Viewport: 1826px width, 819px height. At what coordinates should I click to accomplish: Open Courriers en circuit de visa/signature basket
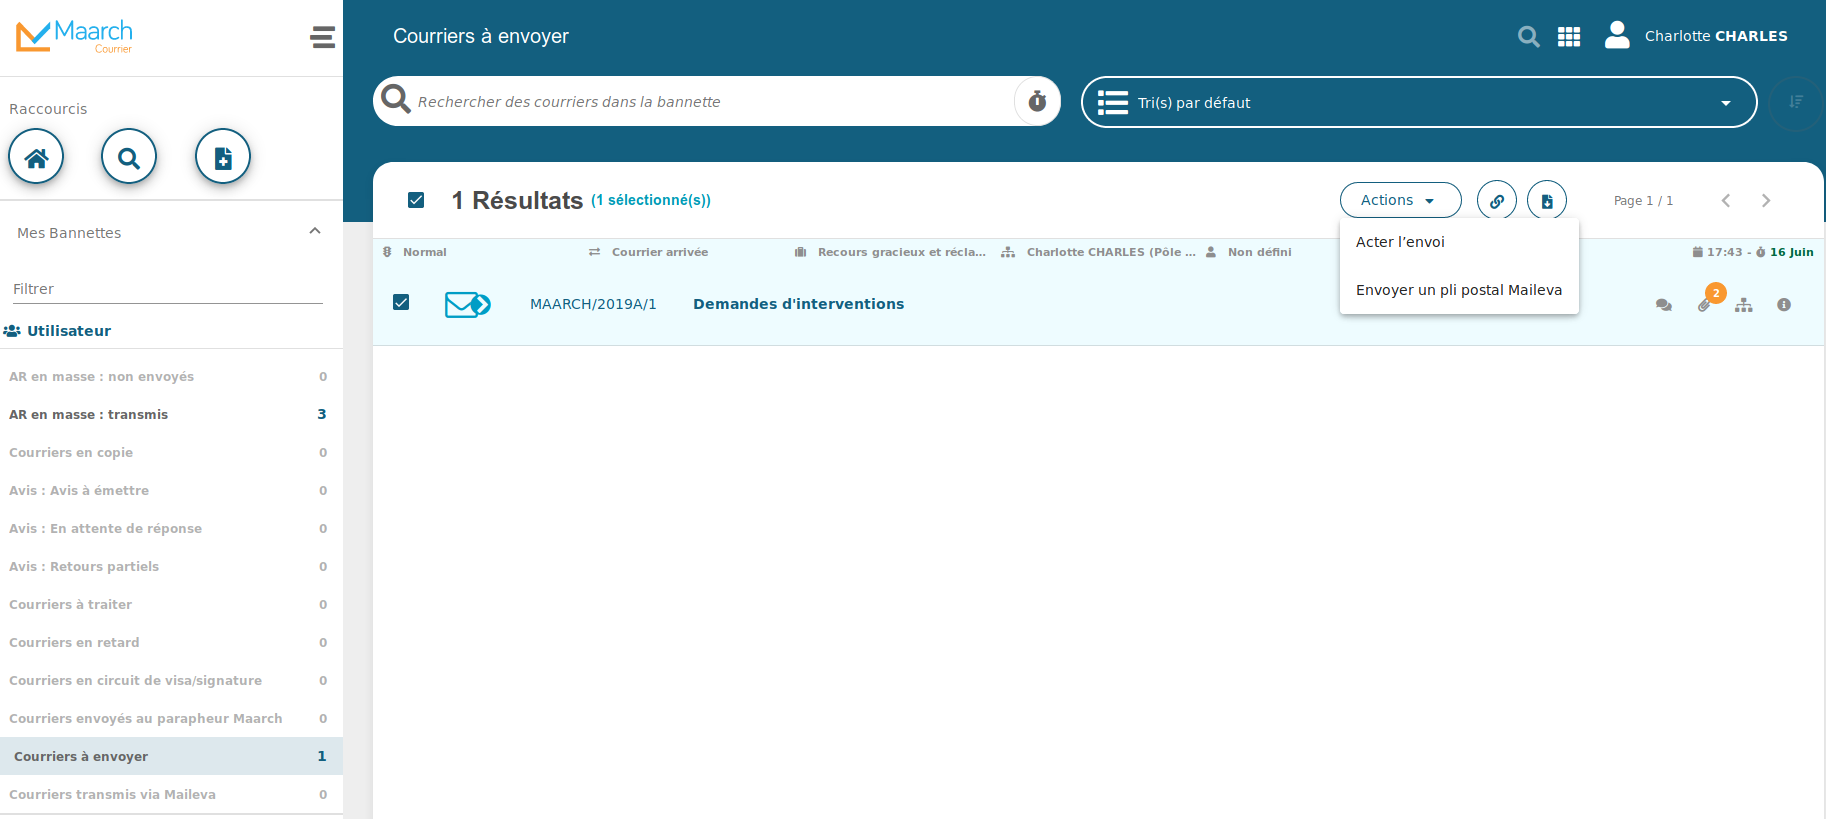pyautogui.click(x=171, y=681)
